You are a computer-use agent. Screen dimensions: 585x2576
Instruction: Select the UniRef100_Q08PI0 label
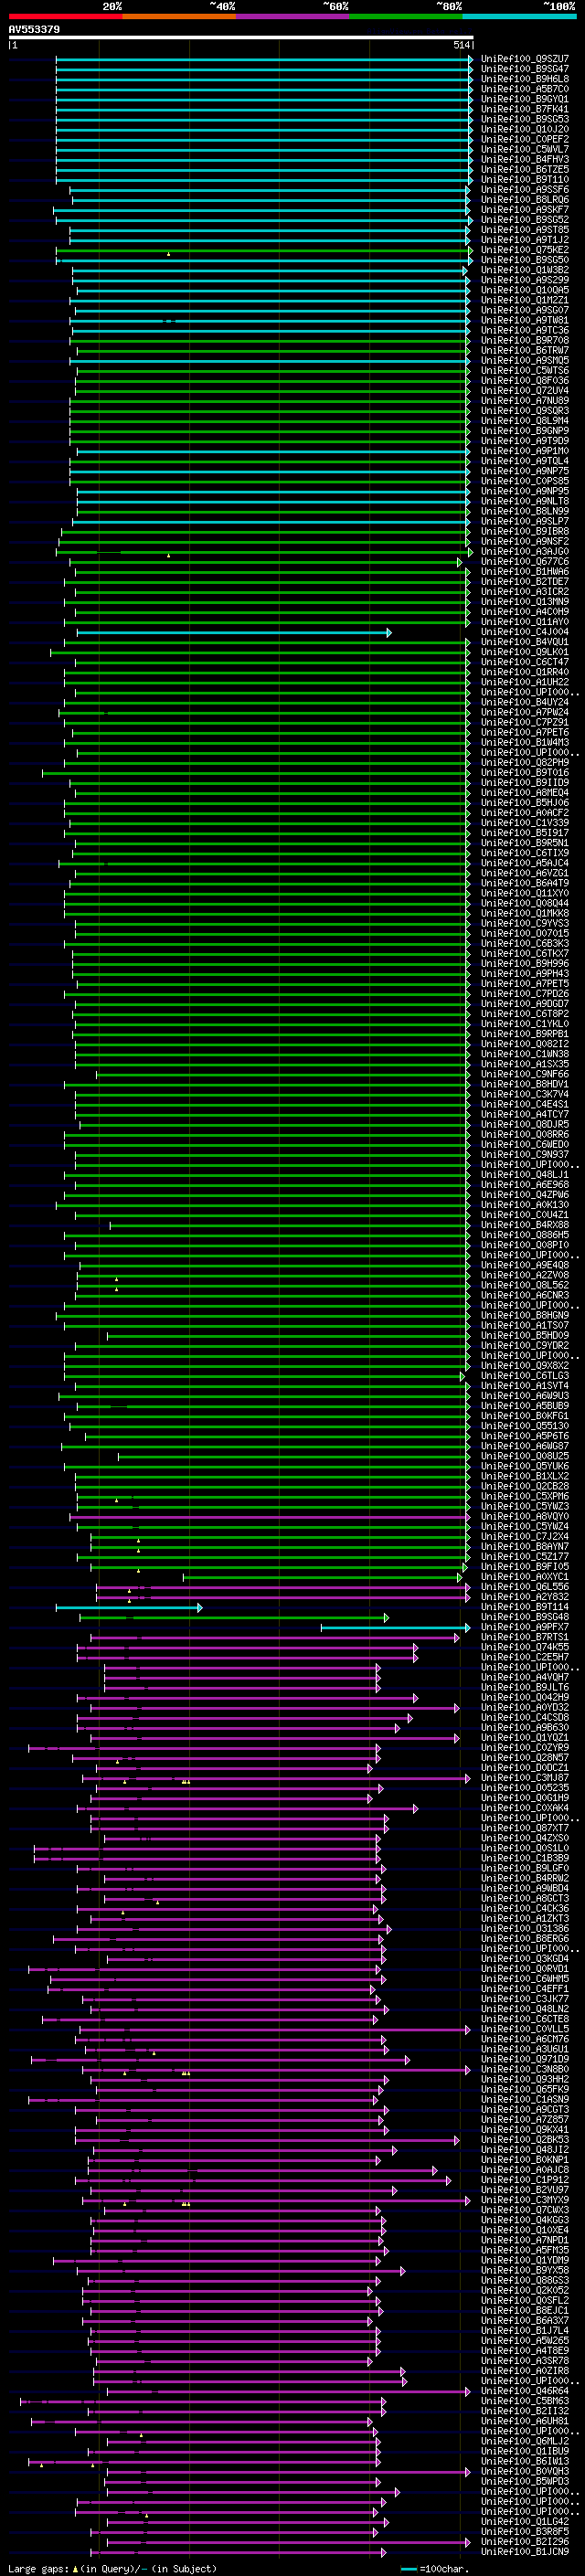click(524, 1245)
